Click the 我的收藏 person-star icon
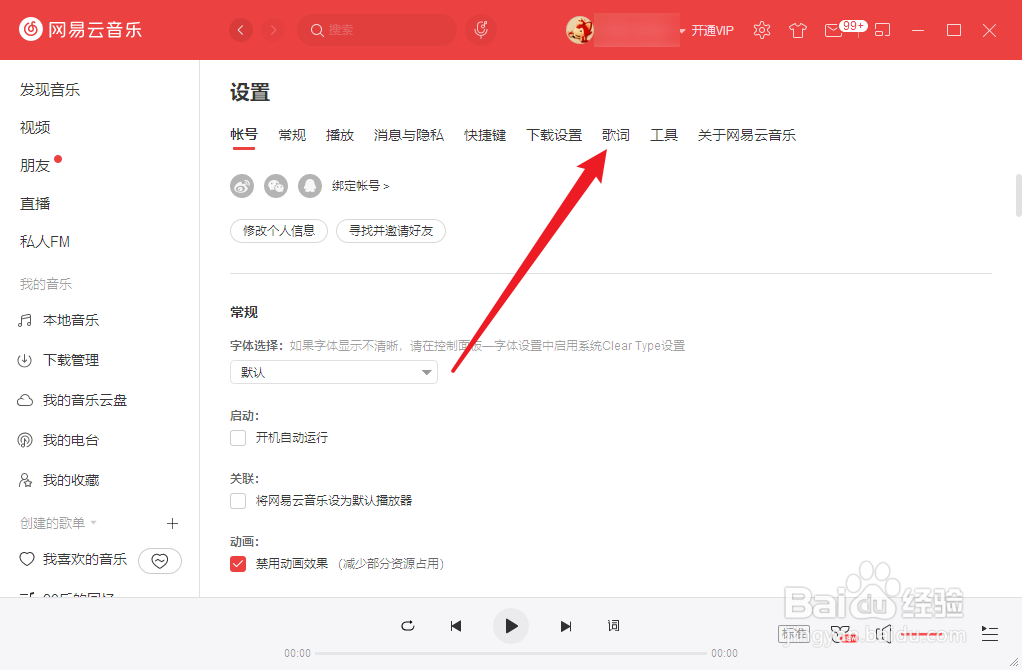Viewport: 1022px width, 670px height. pyautogui.click(x=25, y=480)
